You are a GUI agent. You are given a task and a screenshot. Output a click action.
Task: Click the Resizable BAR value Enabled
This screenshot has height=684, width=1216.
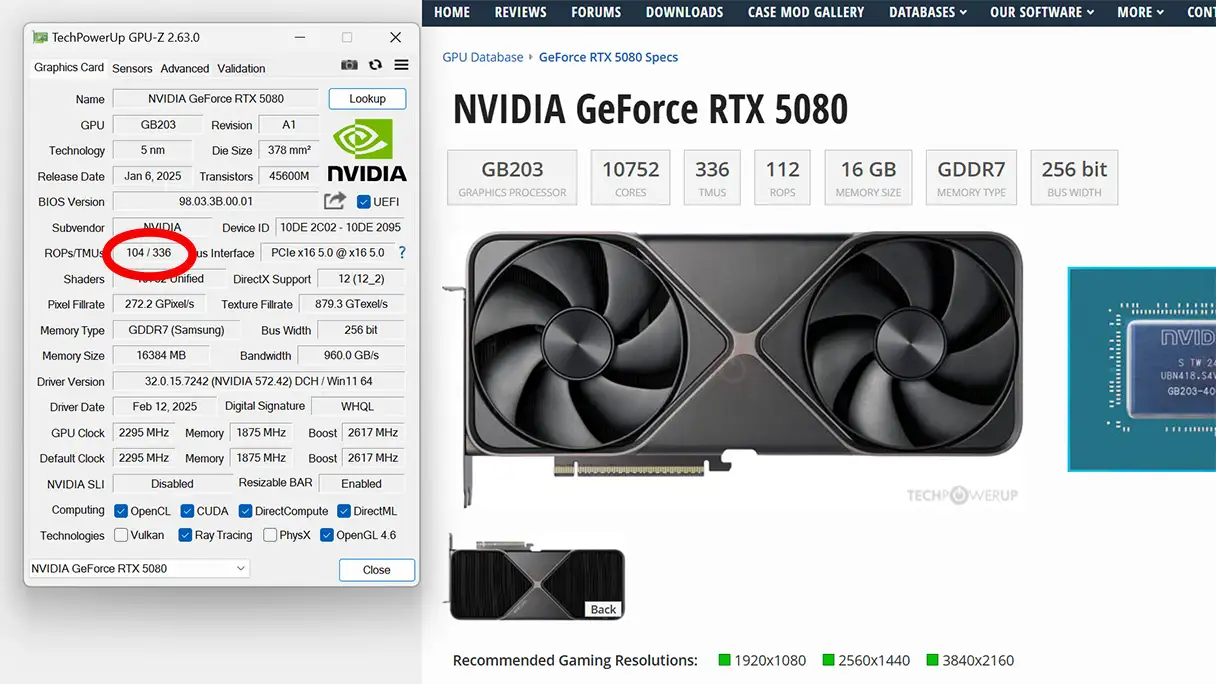point(361,483)
